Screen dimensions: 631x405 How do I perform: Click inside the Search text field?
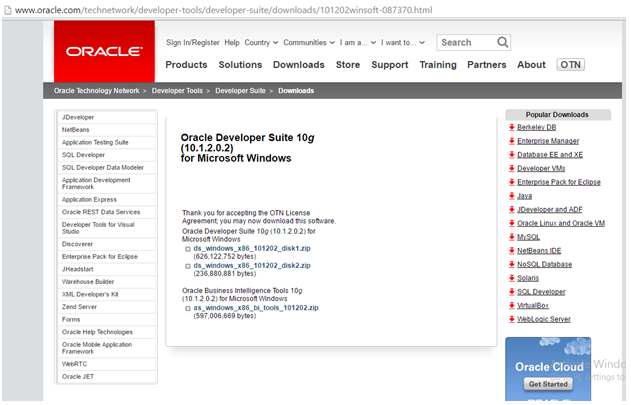(x=464, y=43)
